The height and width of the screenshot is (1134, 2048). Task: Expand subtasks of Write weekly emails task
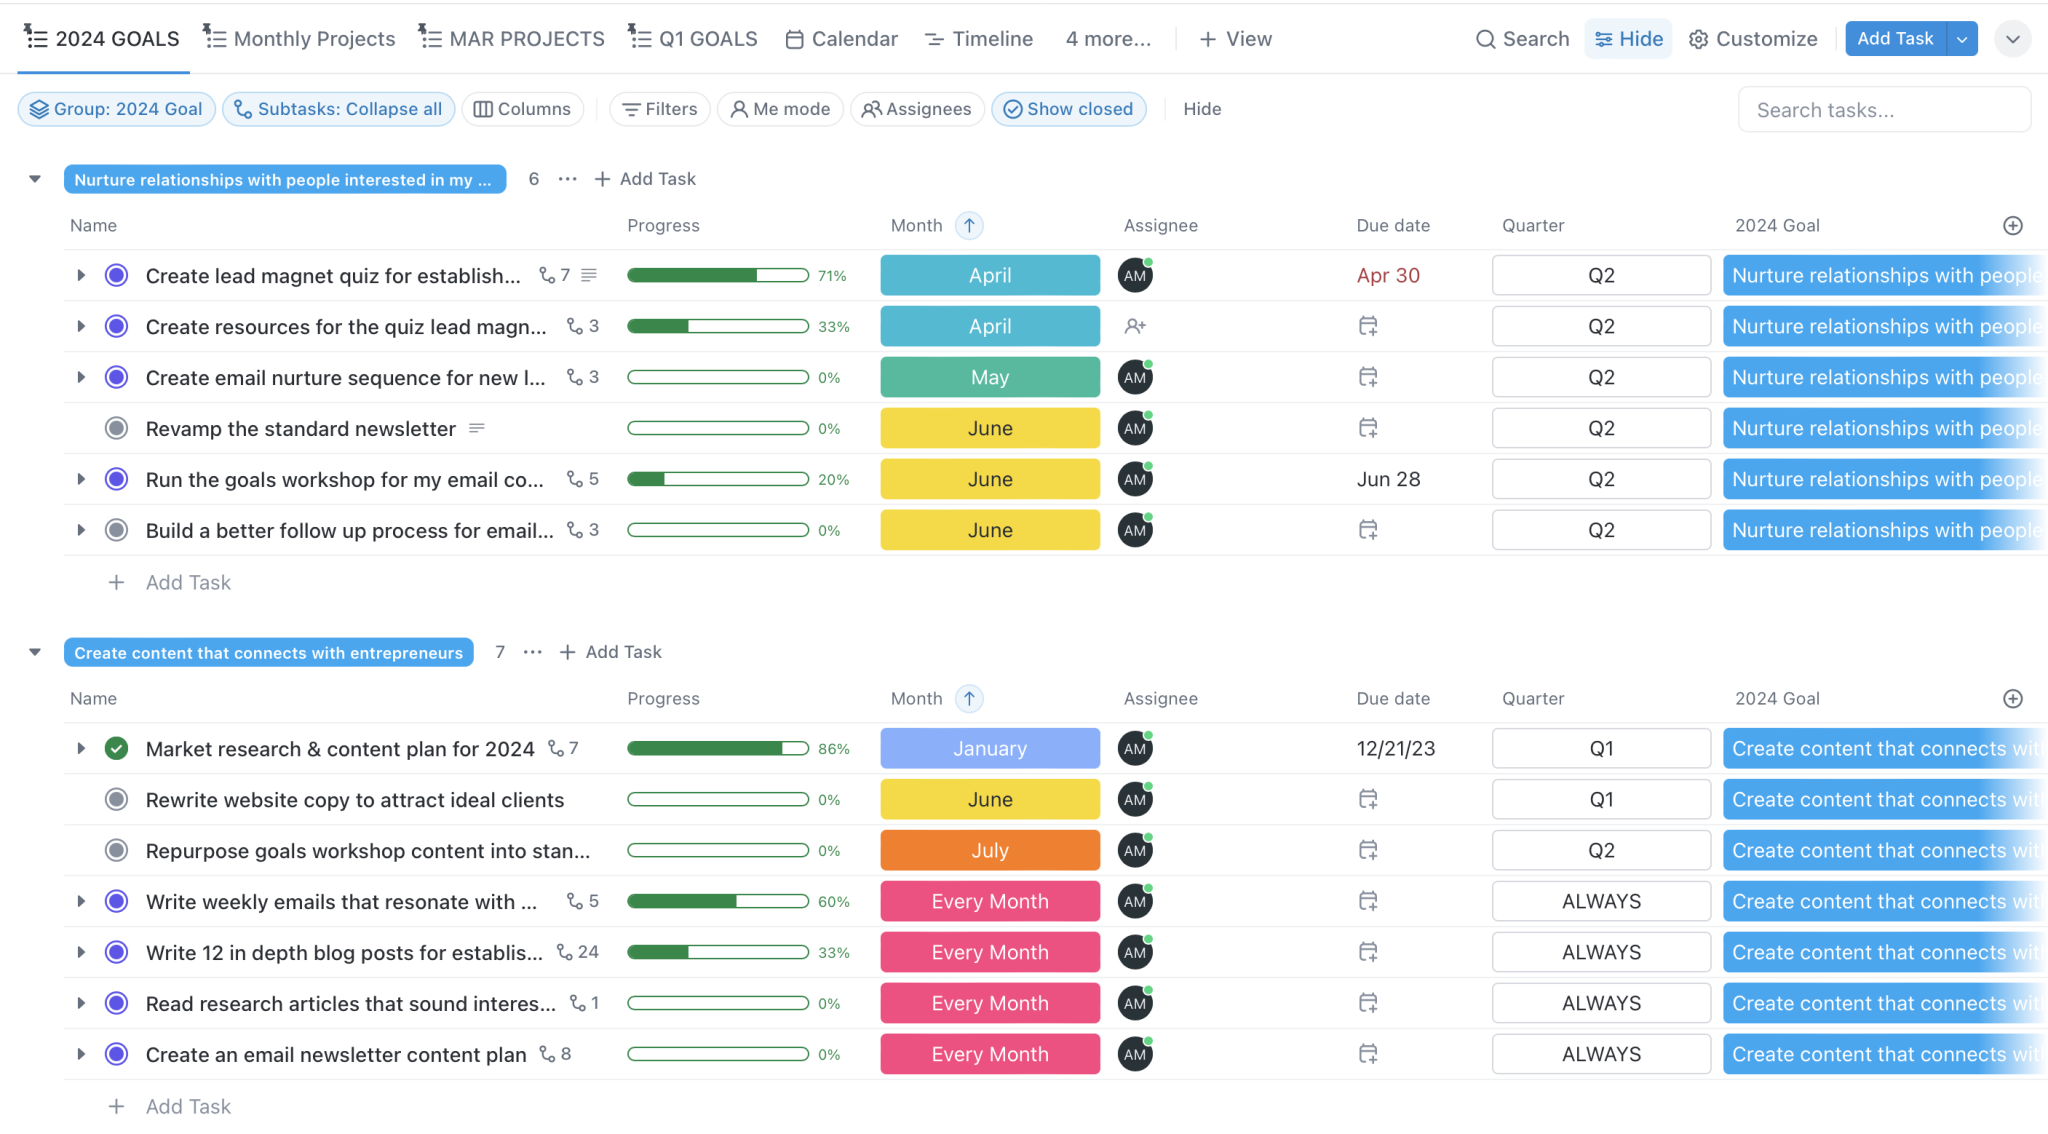click(82, 901)
